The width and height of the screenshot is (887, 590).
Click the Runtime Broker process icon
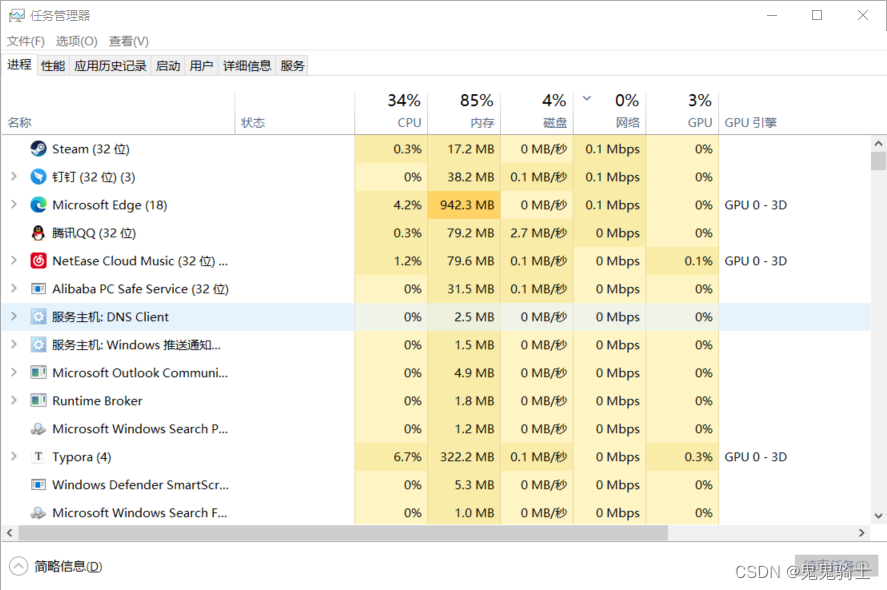38,400
